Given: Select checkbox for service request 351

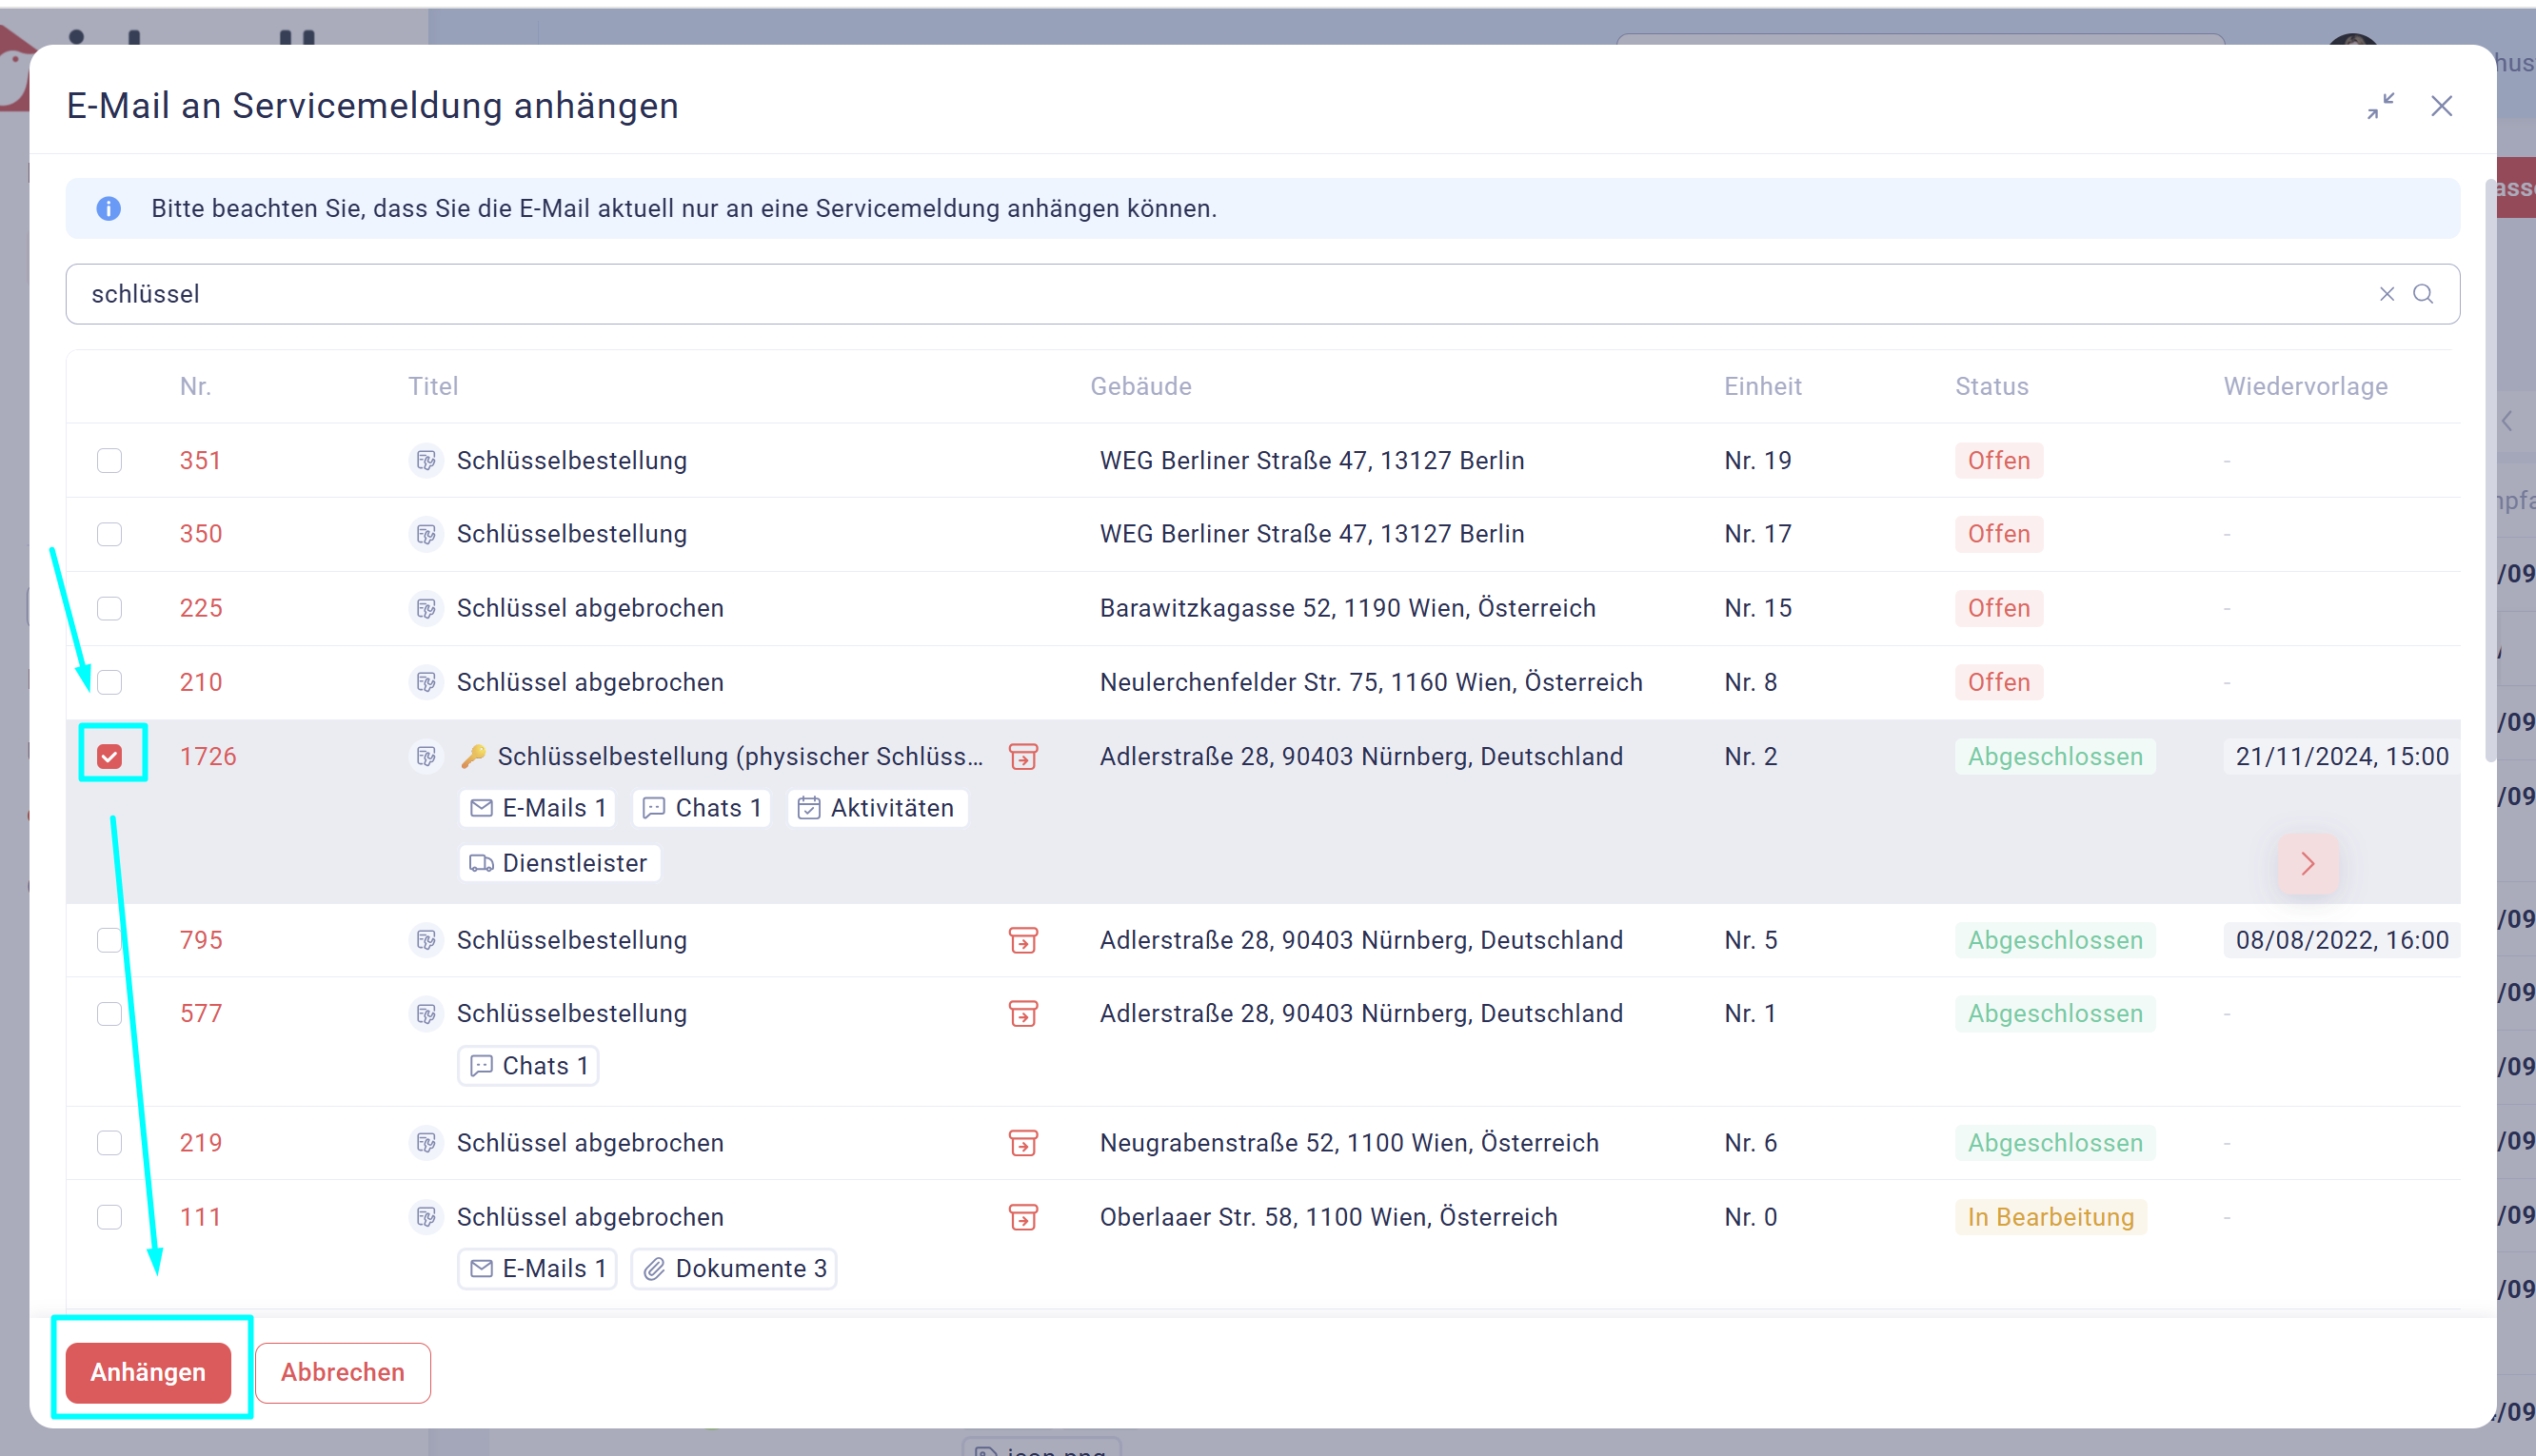Looking at the screenshot, I should point(109,460).
